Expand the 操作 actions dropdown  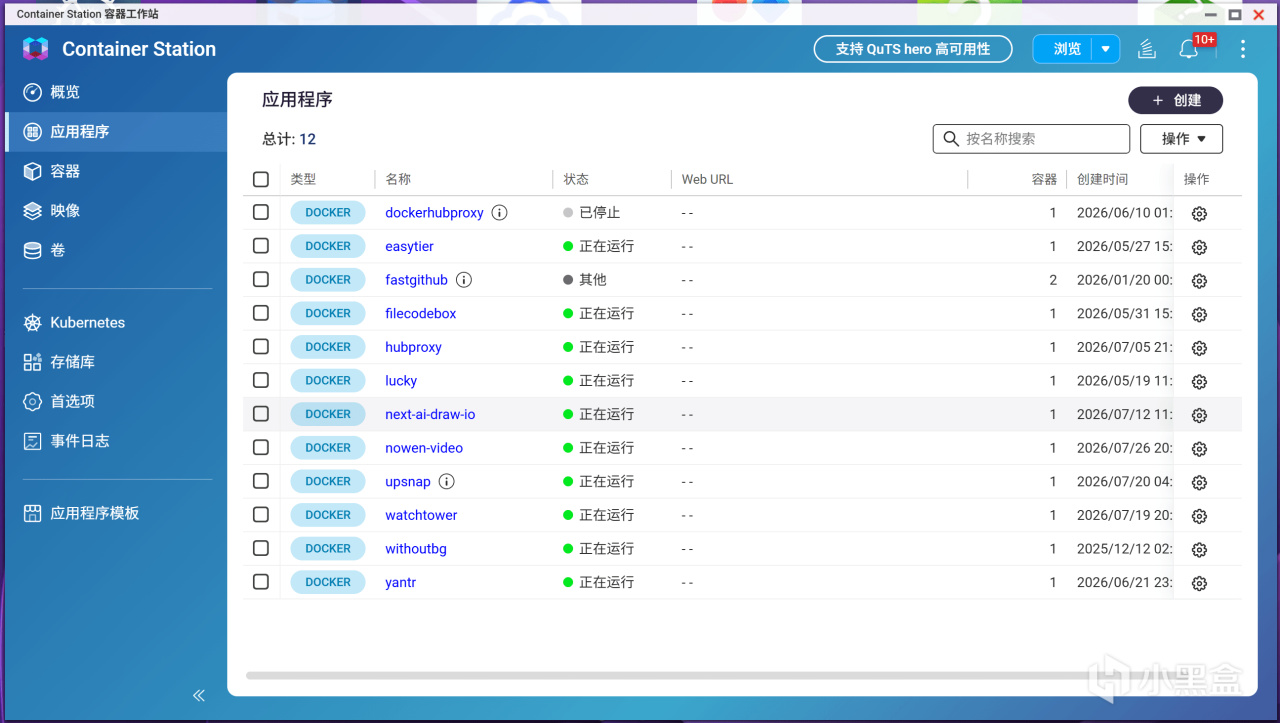point(1181,139)
